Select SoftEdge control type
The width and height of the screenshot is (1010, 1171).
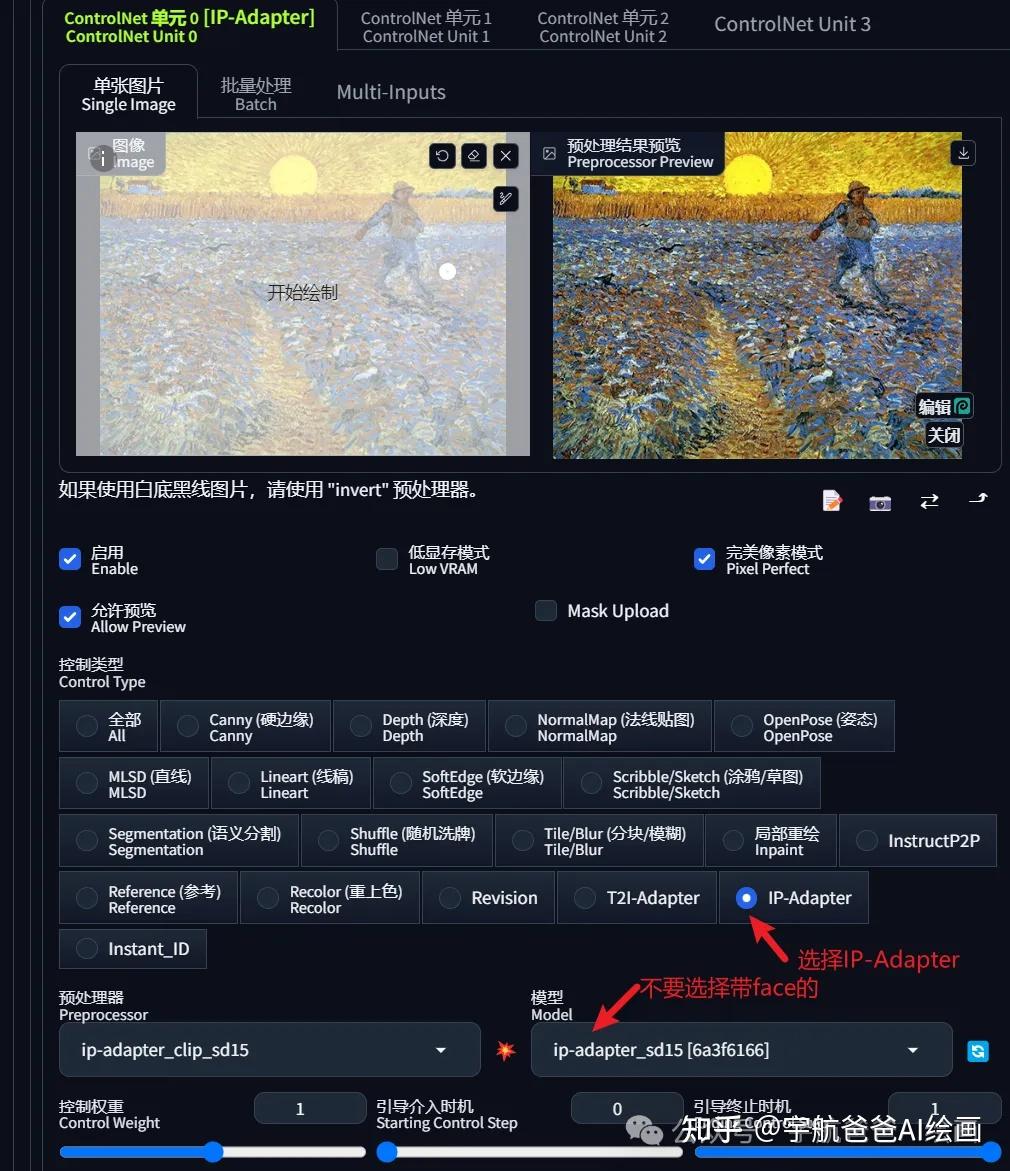coord(467,783)
